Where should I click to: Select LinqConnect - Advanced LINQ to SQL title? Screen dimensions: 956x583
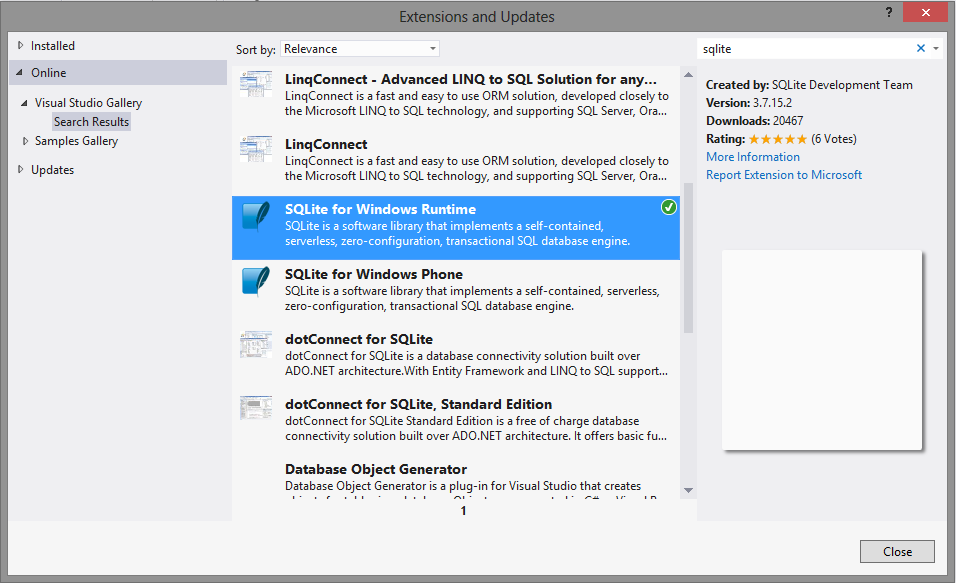471,79
